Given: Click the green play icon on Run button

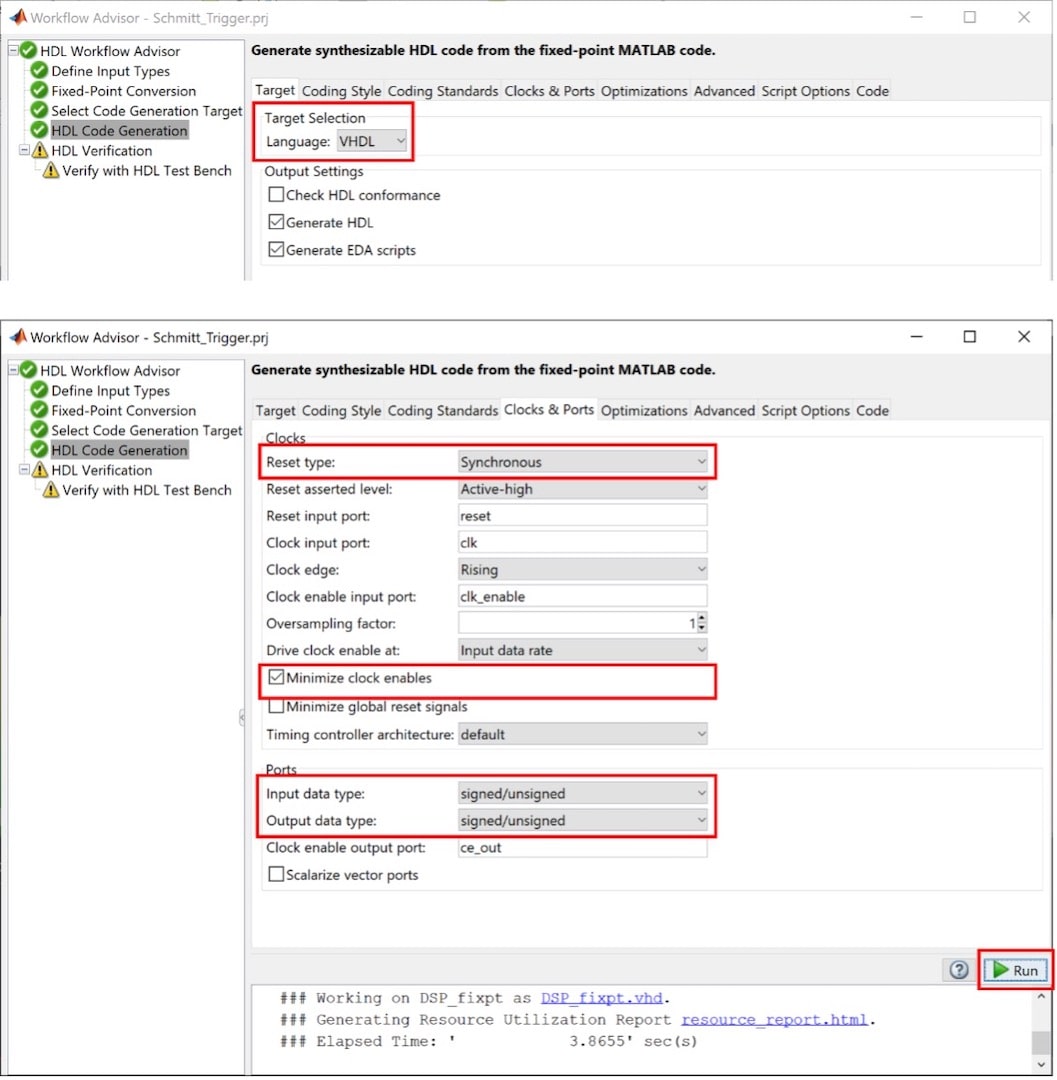Looking at the screenshot, I should click(x=1000, y=970).
